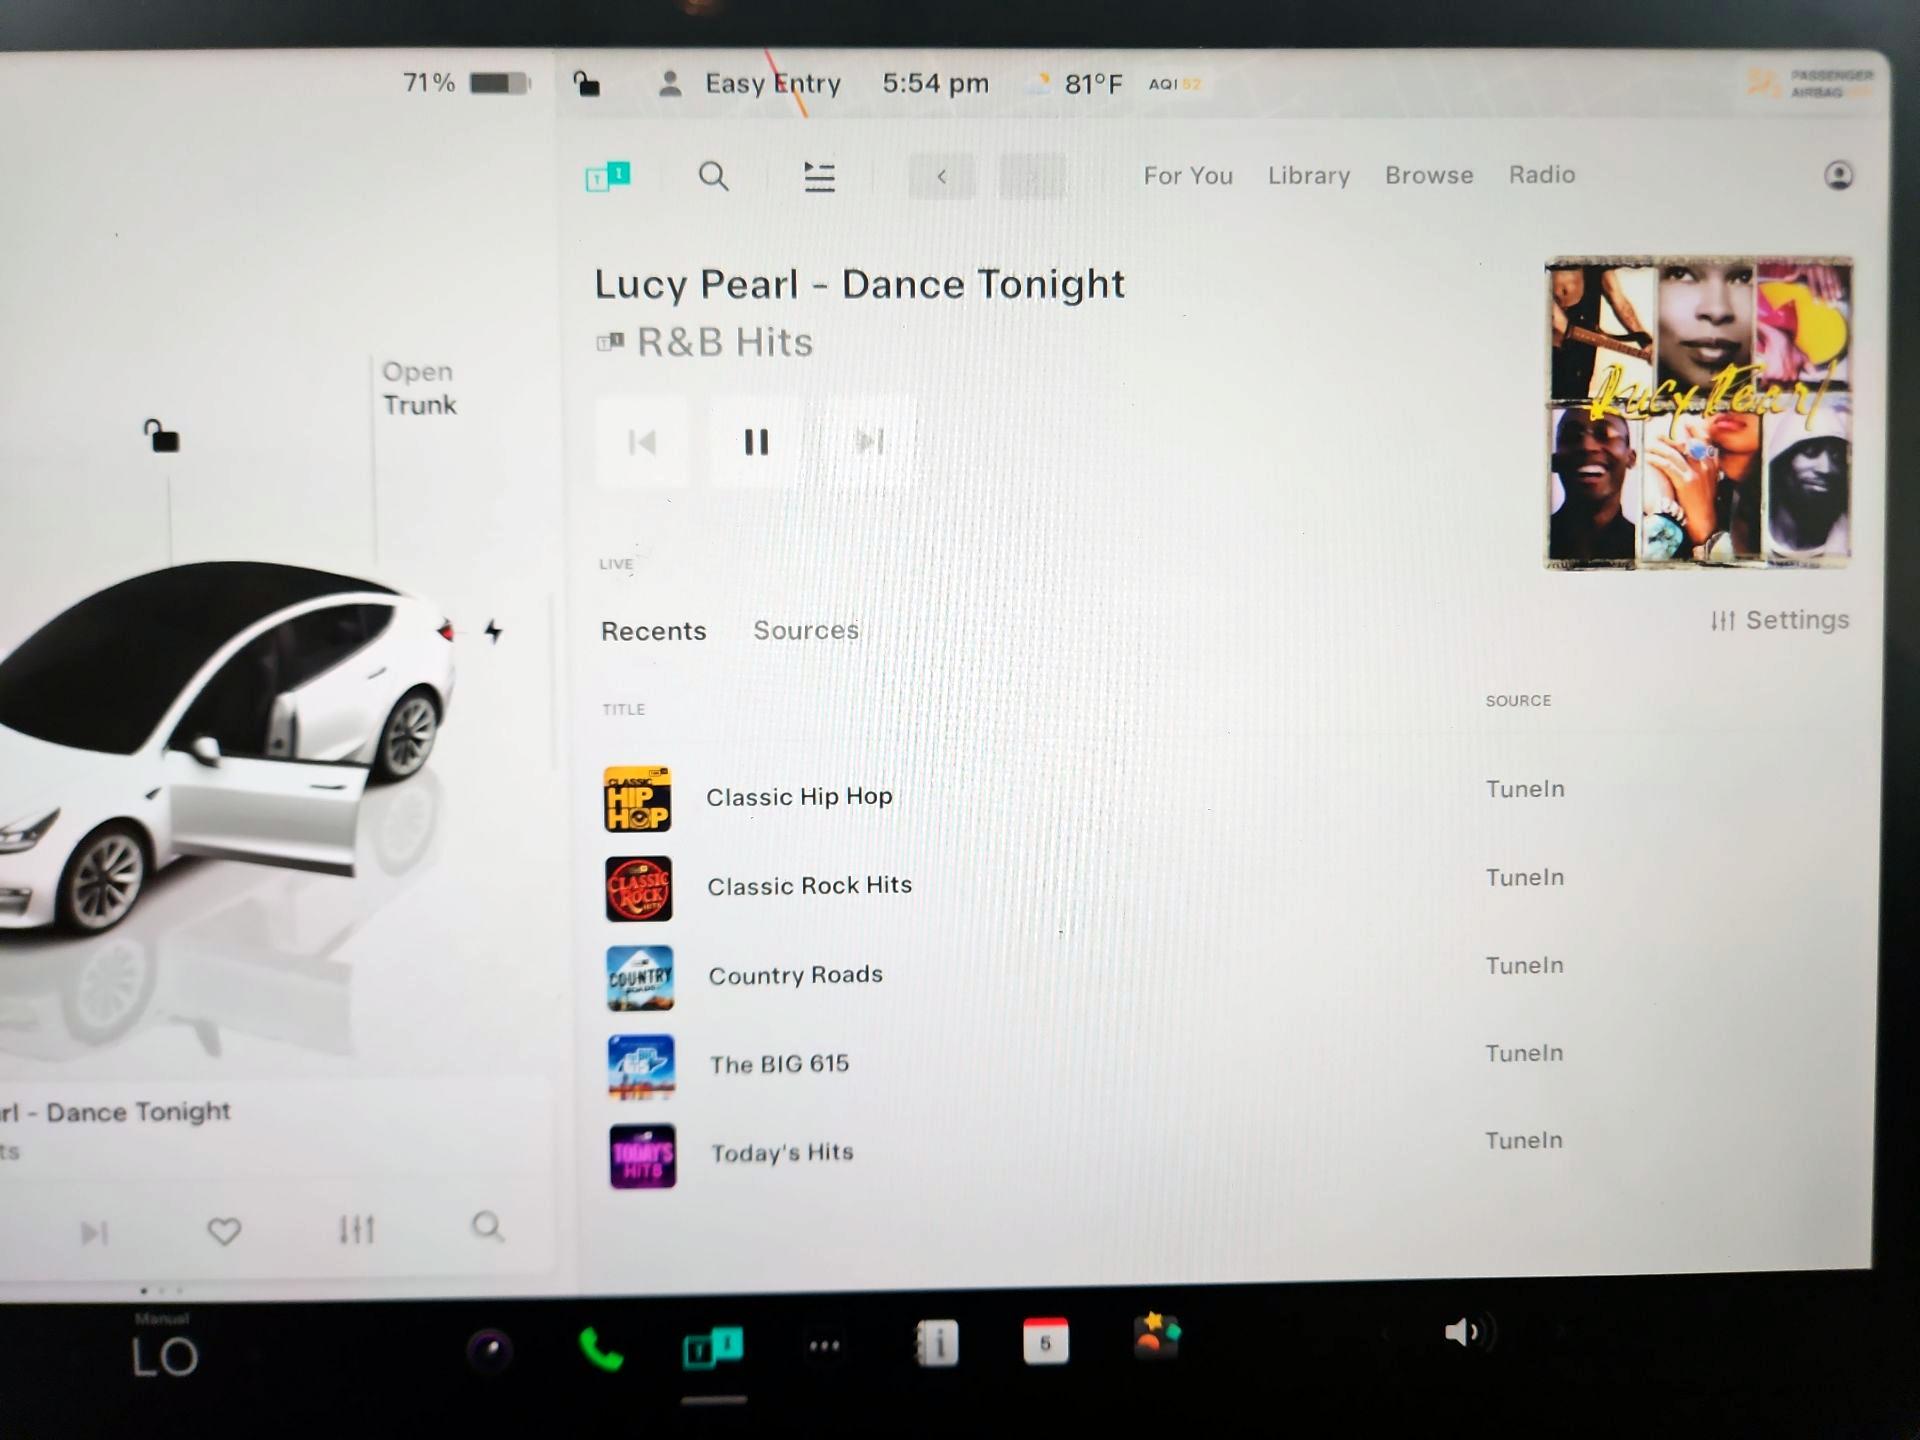
Task: Open equalizer icon in mini player
Action: [x=356, y=1229]
